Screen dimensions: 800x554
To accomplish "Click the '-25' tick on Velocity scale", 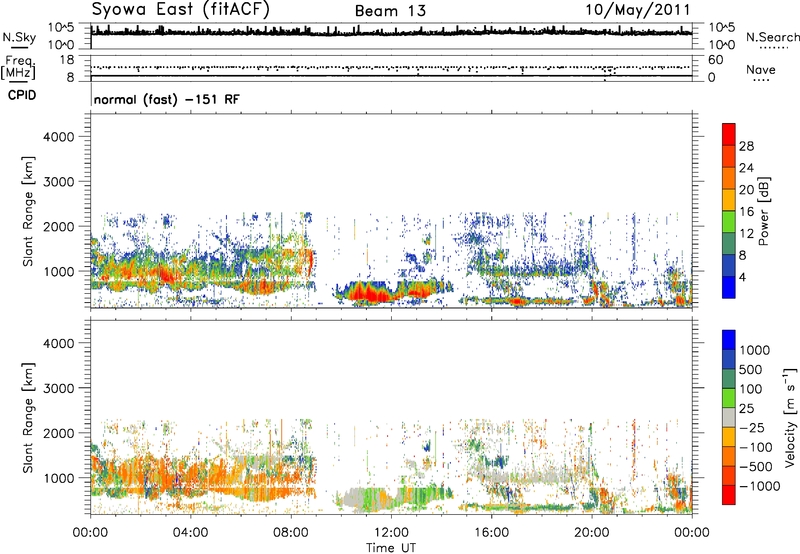I will pos(752,428).
